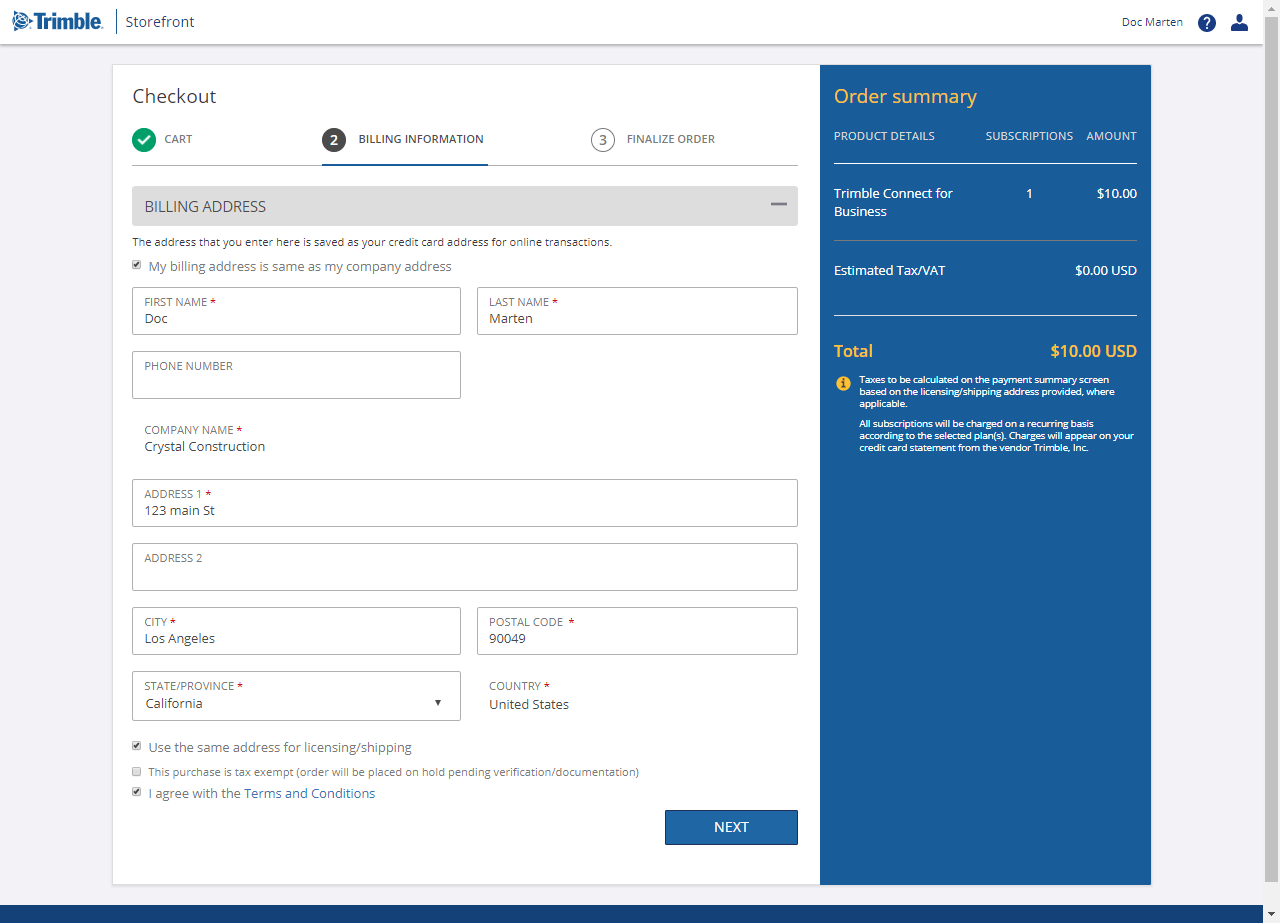Viewport: 1280px width, 923px height.
Task: Click the page vertical scrollbar
Action: [1272, 450]
